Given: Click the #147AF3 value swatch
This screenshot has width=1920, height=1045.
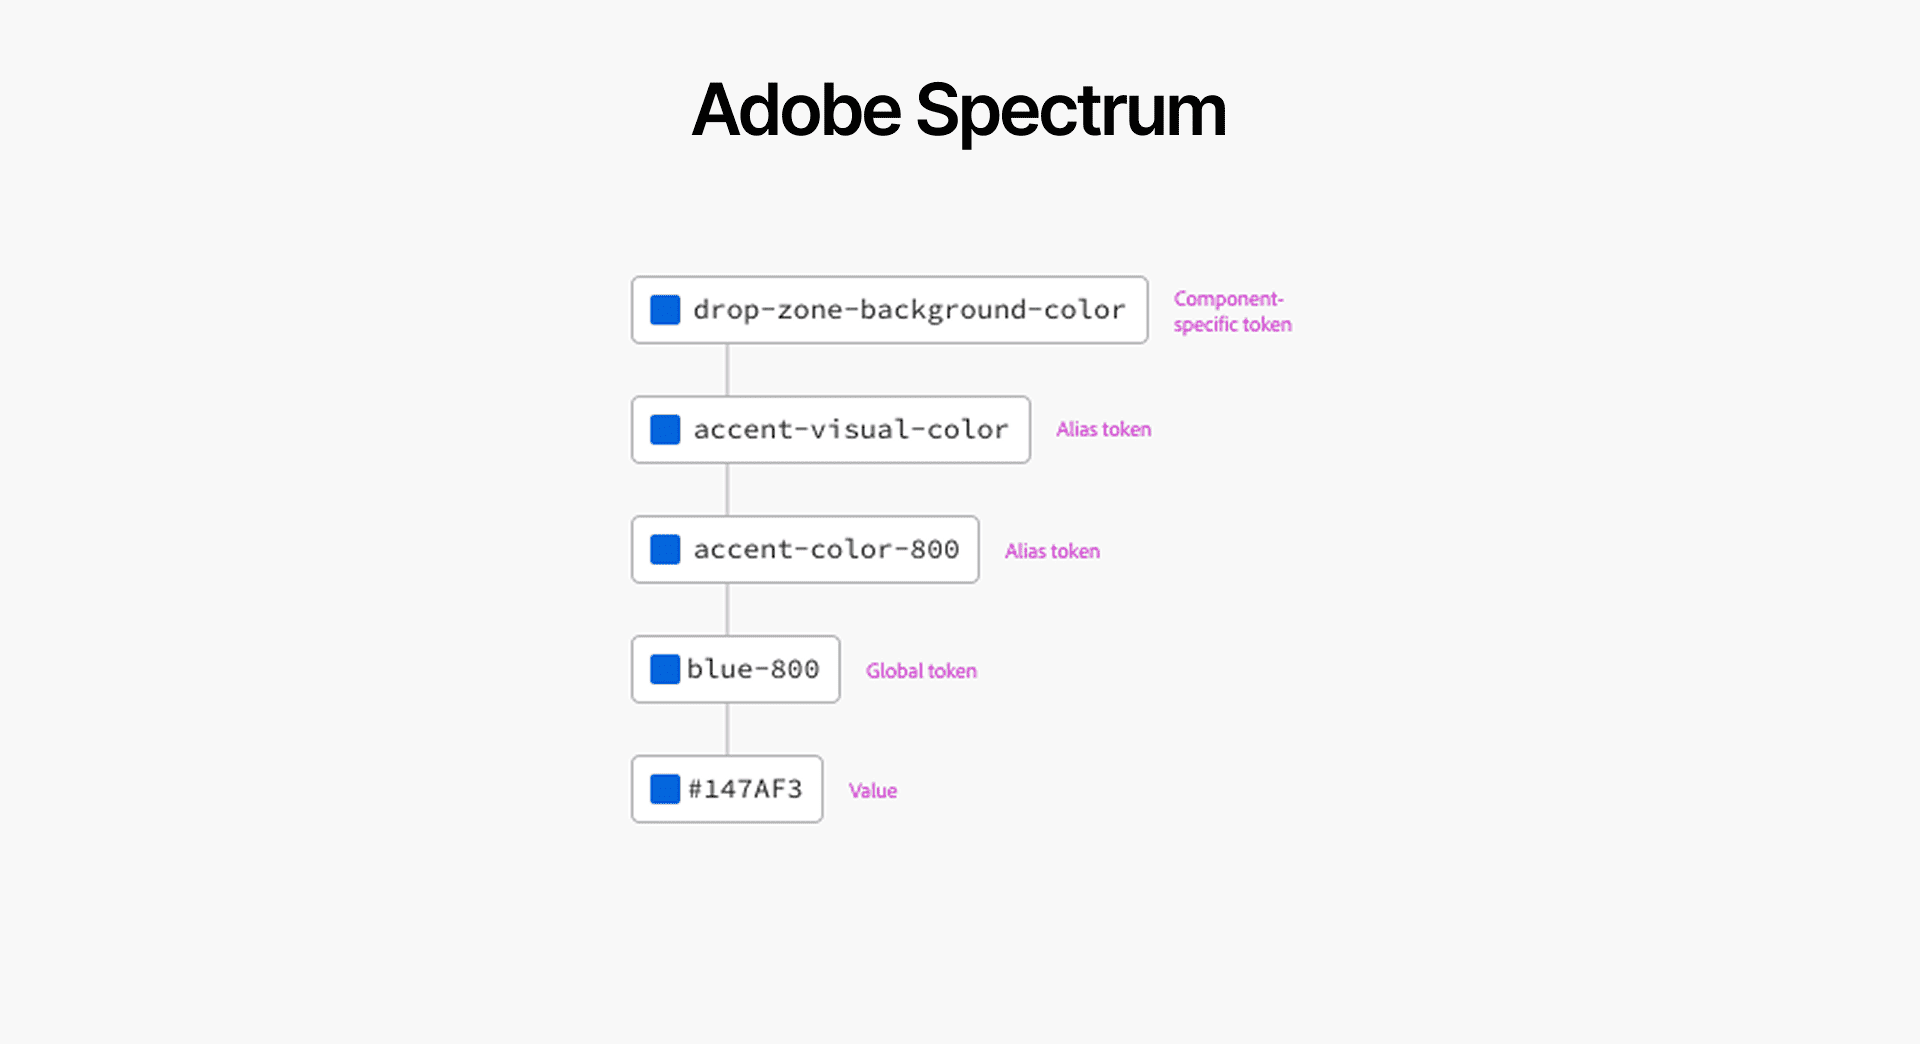Looking at the screenshot, I should 665,789.
